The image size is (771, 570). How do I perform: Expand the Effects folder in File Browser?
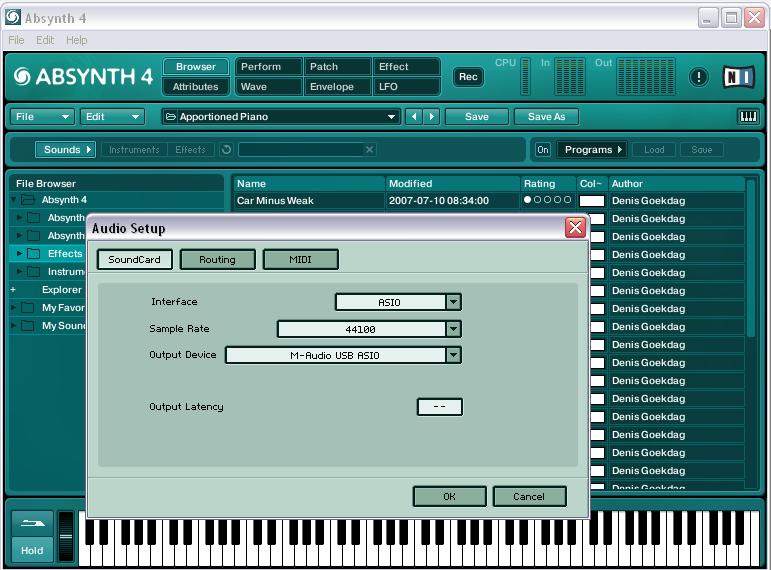click(19, 254)
